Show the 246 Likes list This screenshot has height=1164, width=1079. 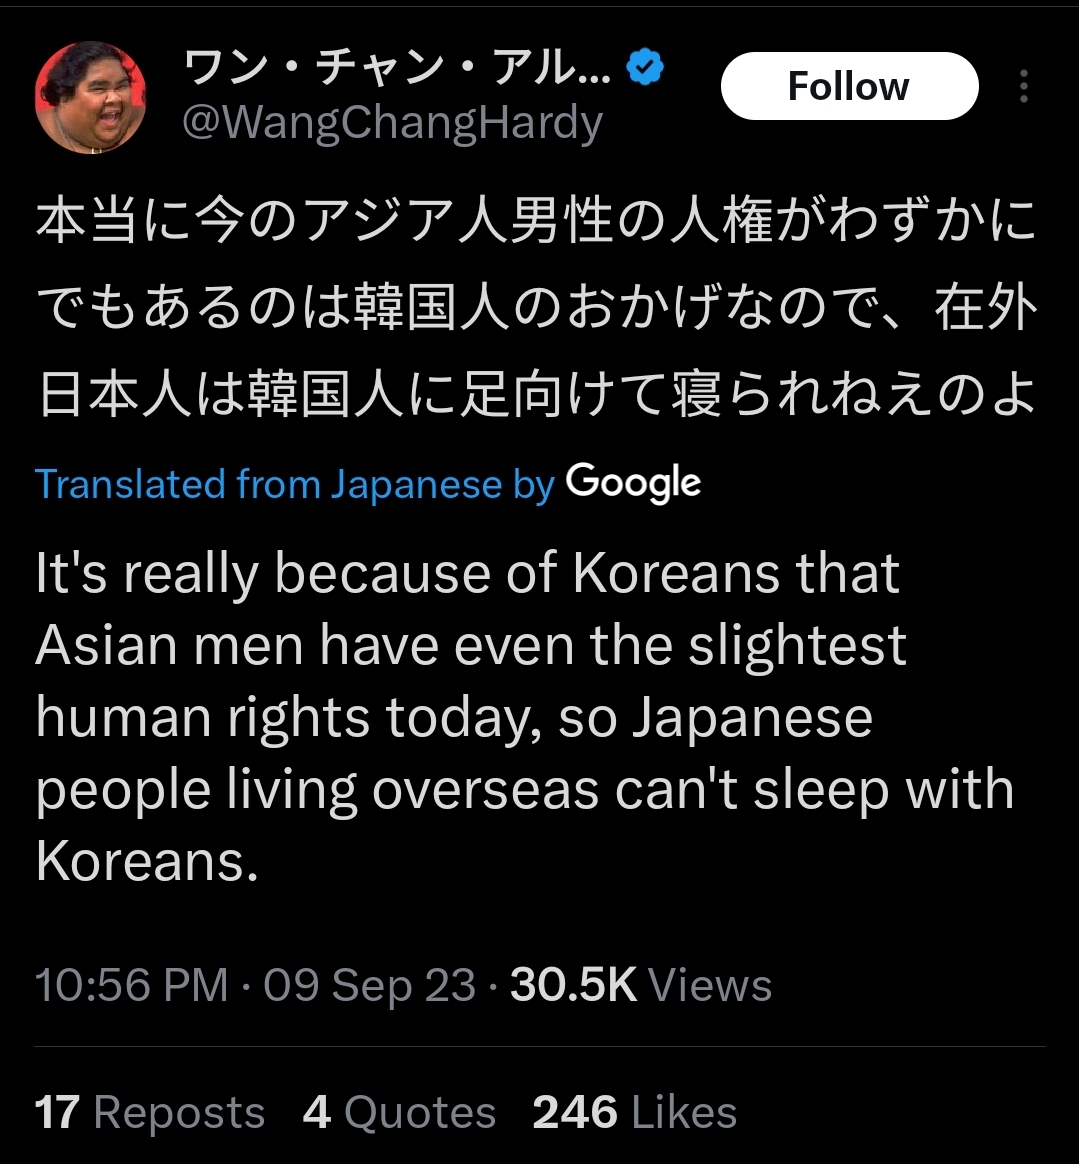pyautogui.click(x=635, y=1112)
